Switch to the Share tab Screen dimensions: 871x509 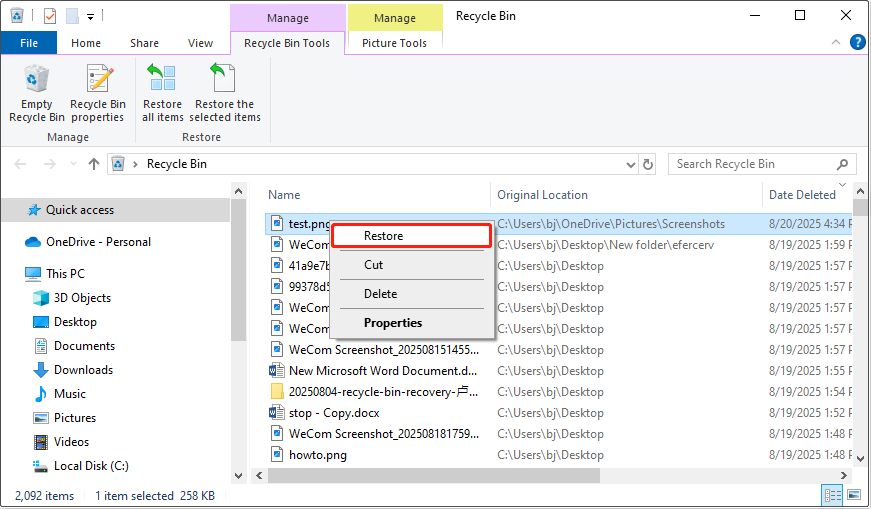[144, 43]
